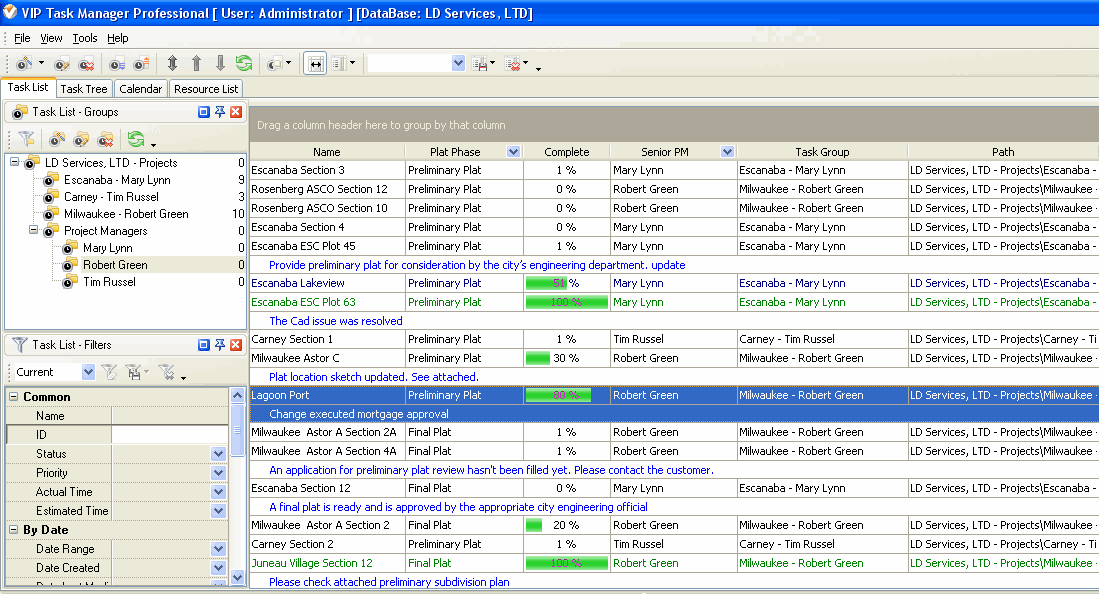Click the double-headed vertical arrow toolbar icon

tap(173, 63)
